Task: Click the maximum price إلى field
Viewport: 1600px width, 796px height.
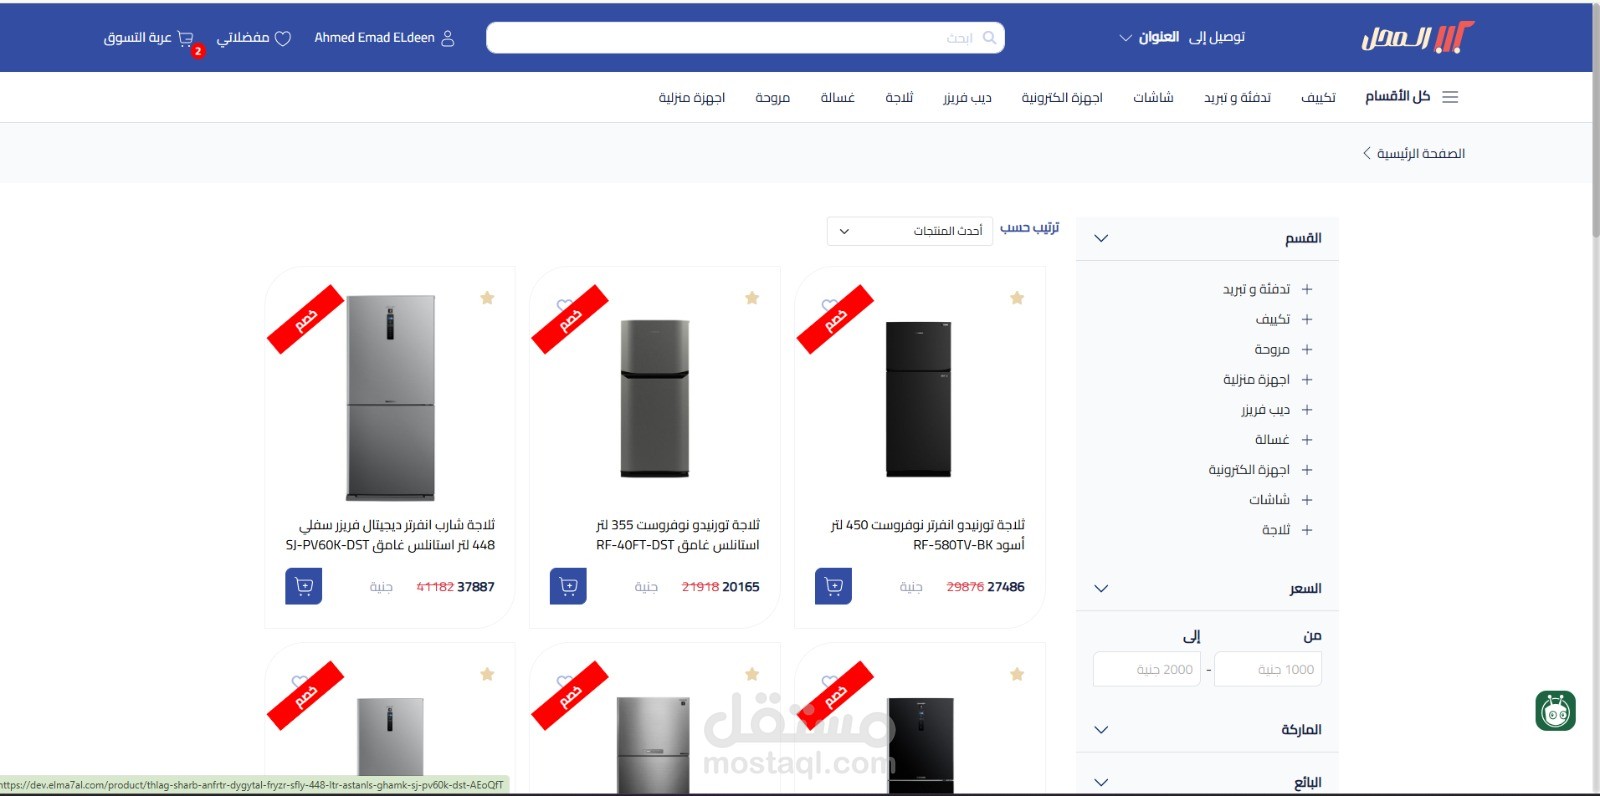Action: pyautogui.click(x=1147, y=669)
